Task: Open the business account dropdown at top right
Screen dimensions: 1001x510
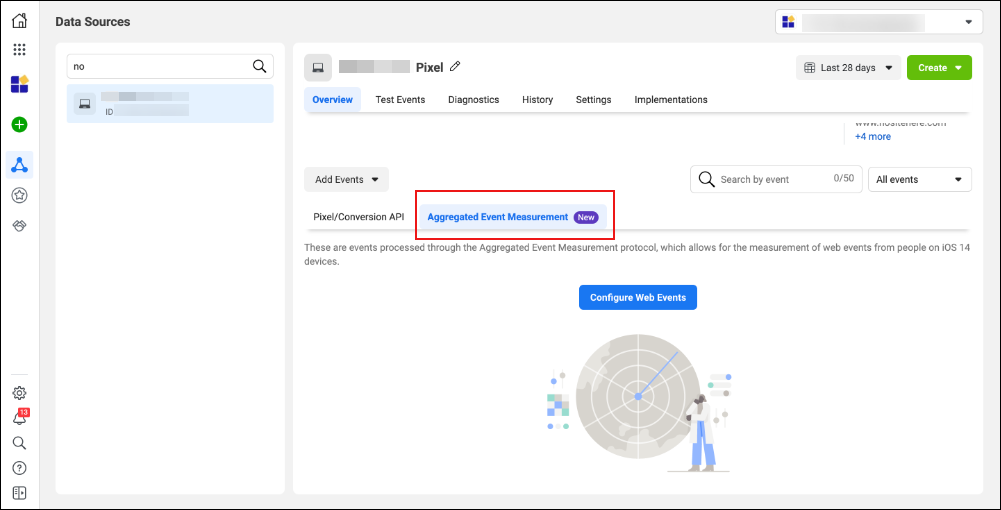Action: [879, 22]
